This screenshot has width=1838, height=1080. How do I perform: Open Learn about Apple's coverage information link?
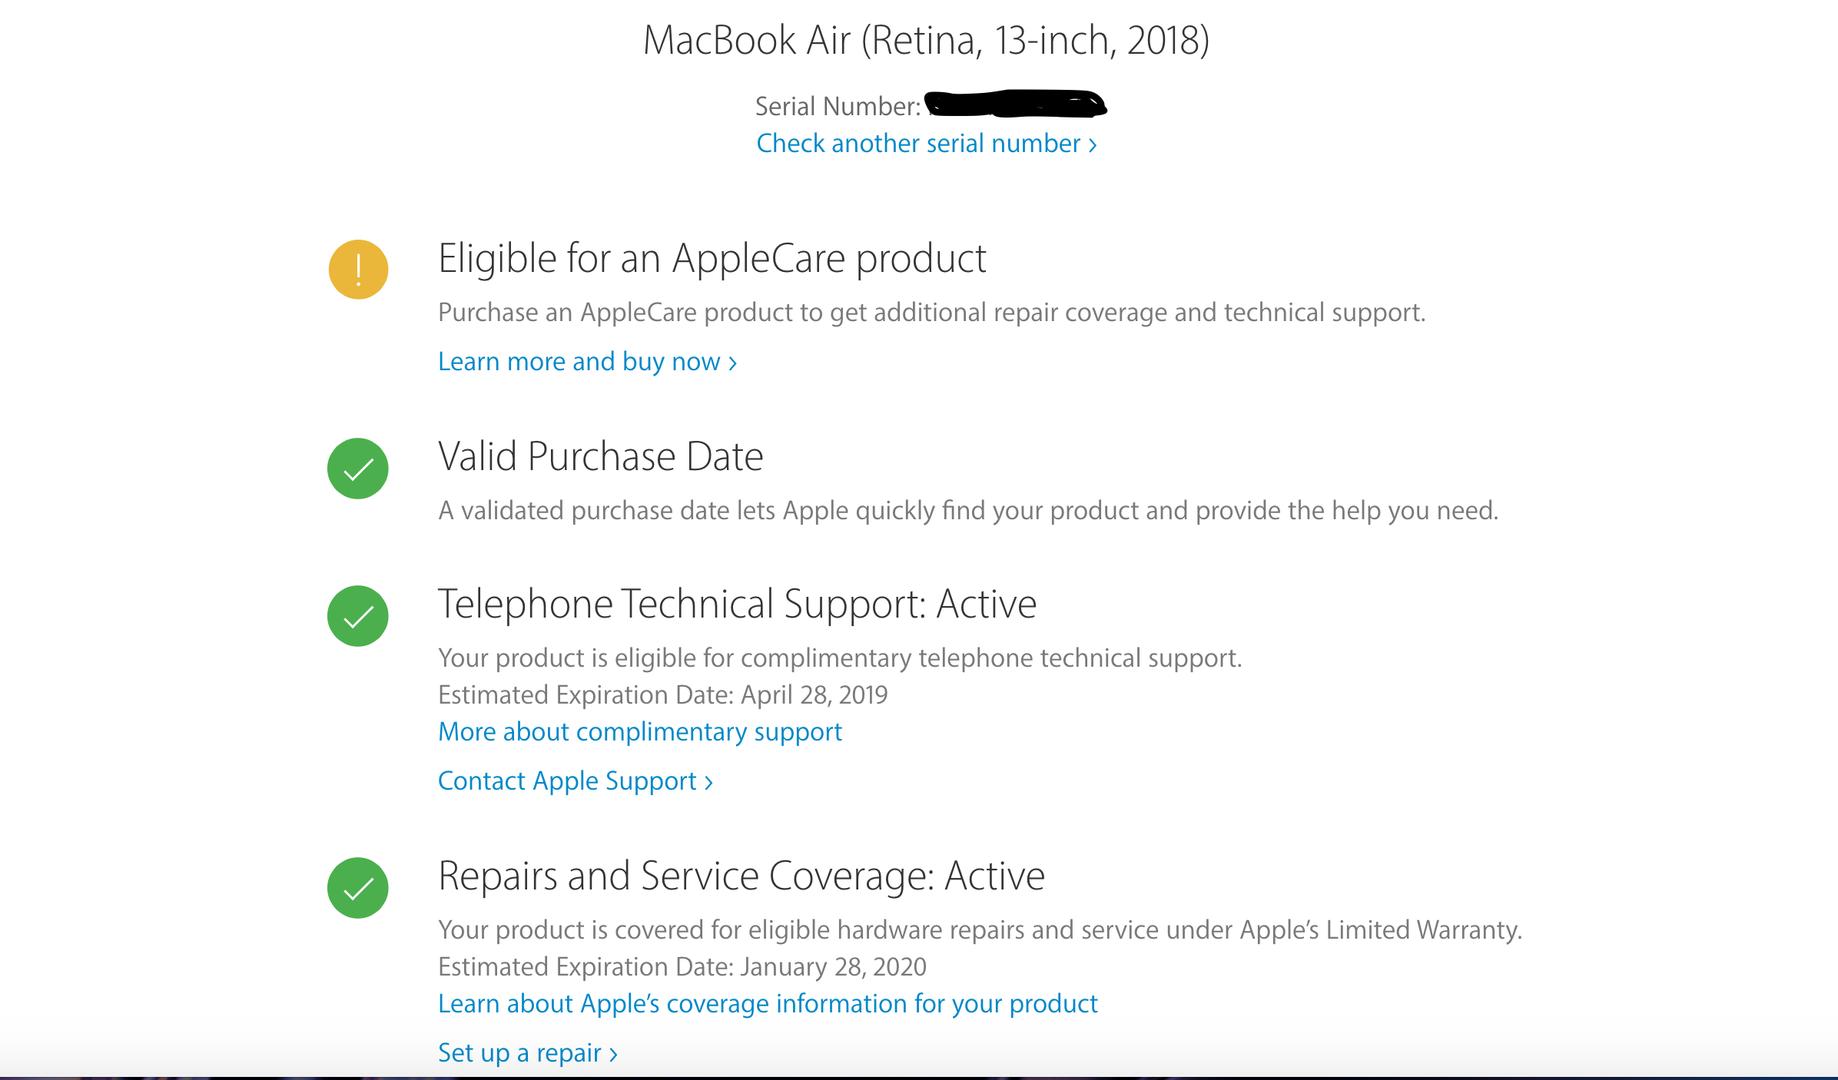768,1004
